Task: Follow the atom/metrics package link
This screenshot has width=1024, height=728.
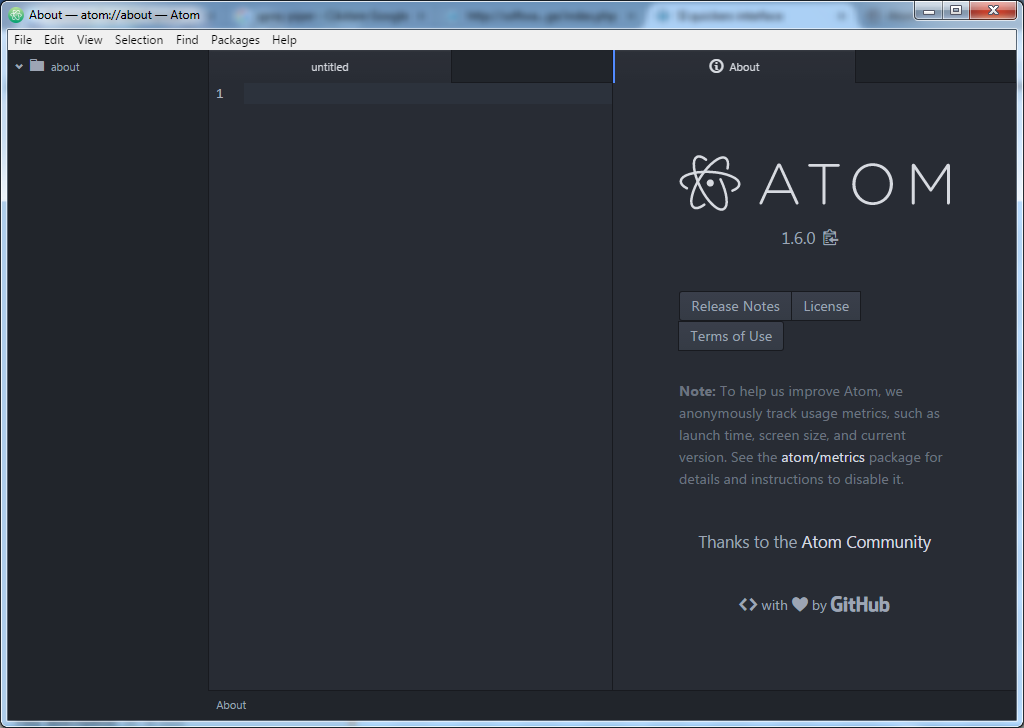Action: coord(822,457)
